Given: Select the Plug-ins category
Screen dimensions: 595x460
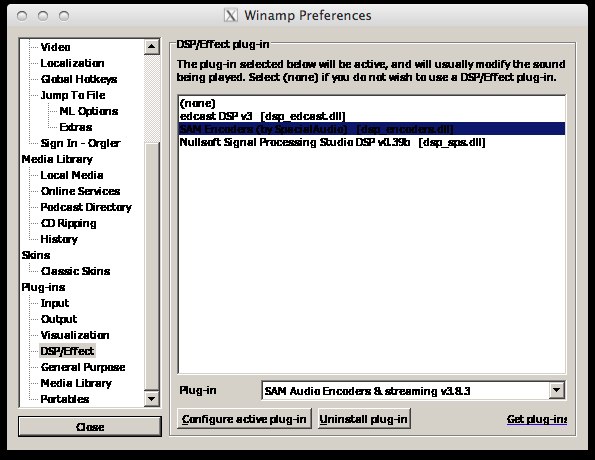Looking at the screenshot, I should coord(43,287).
